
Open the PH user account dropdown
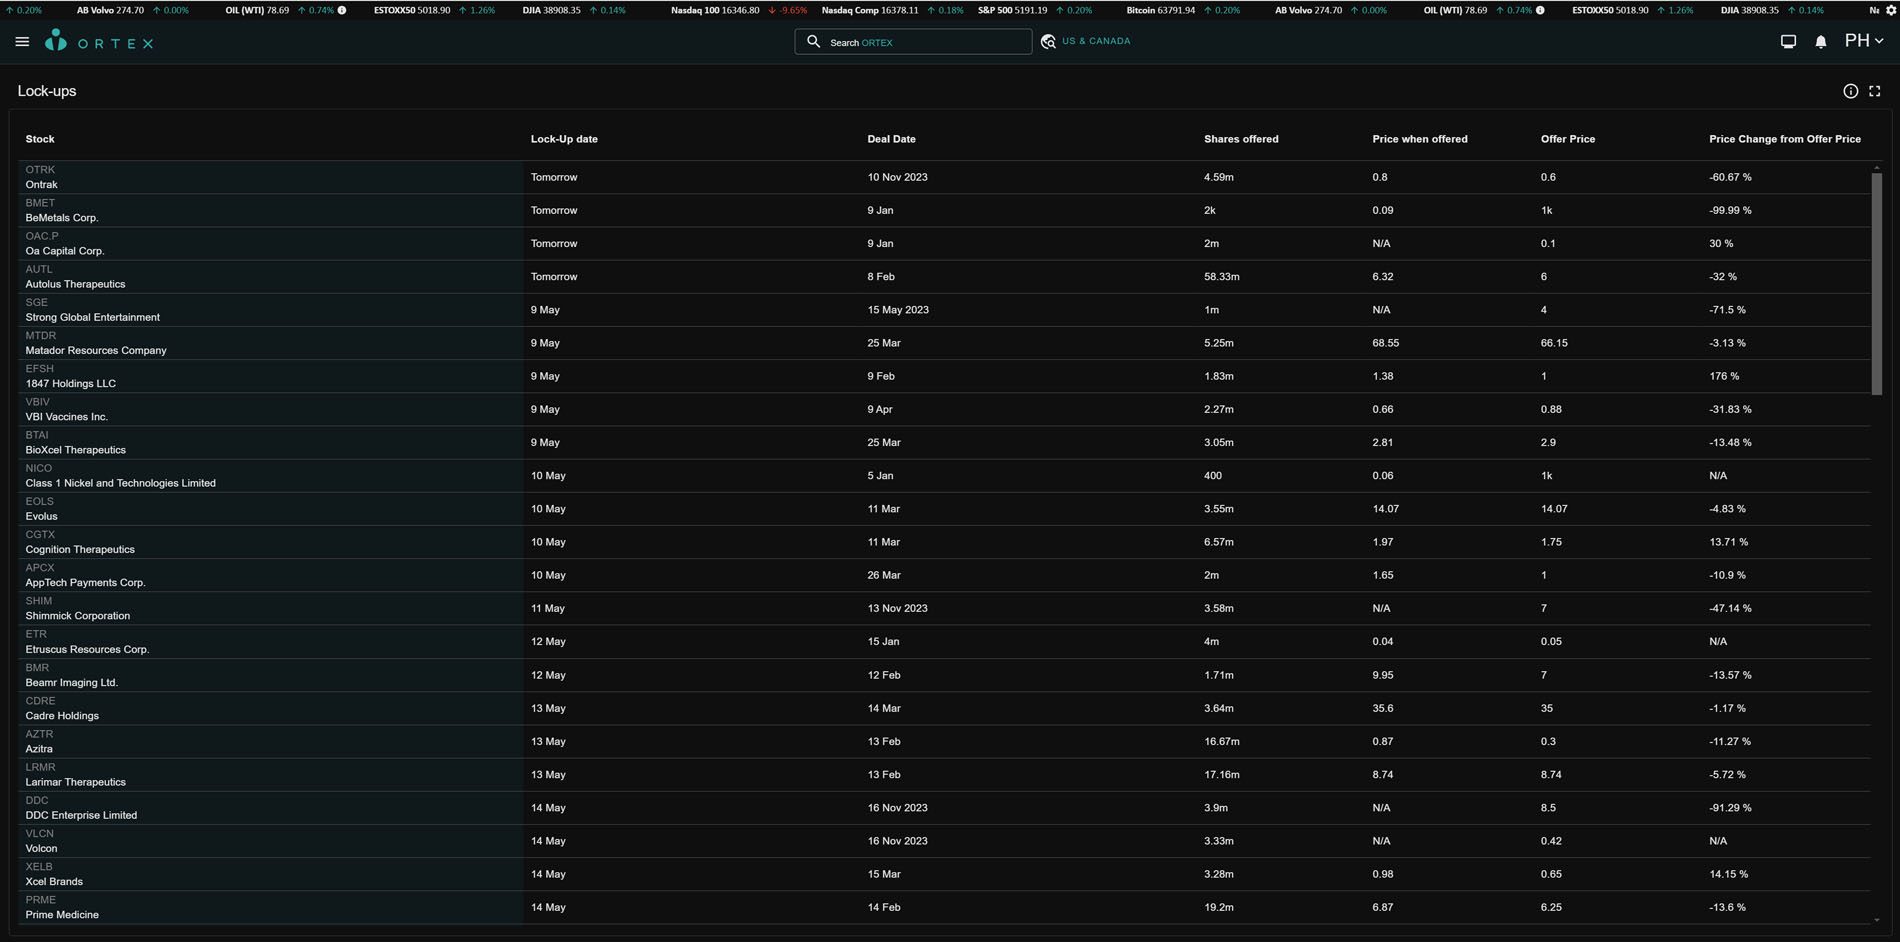1863,41
